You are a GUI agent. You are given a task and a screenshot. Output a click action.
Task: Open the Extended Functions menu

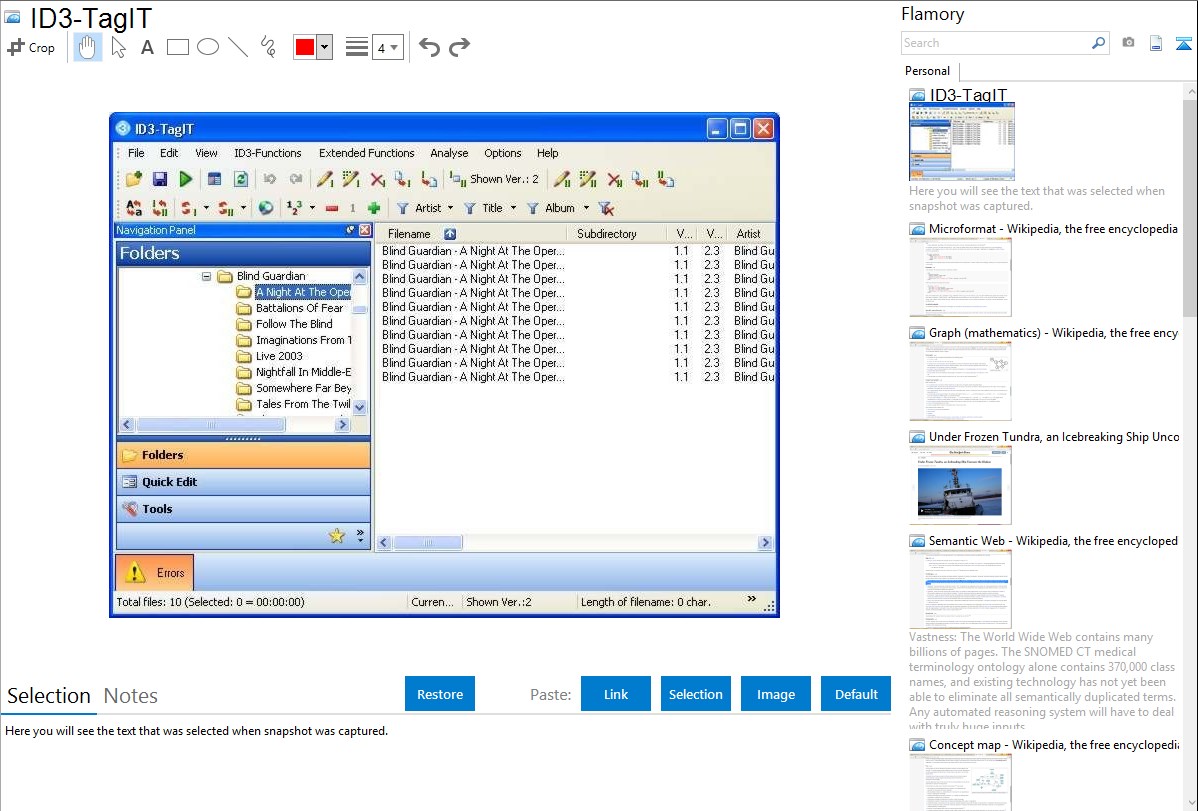[x=367, y=153]
